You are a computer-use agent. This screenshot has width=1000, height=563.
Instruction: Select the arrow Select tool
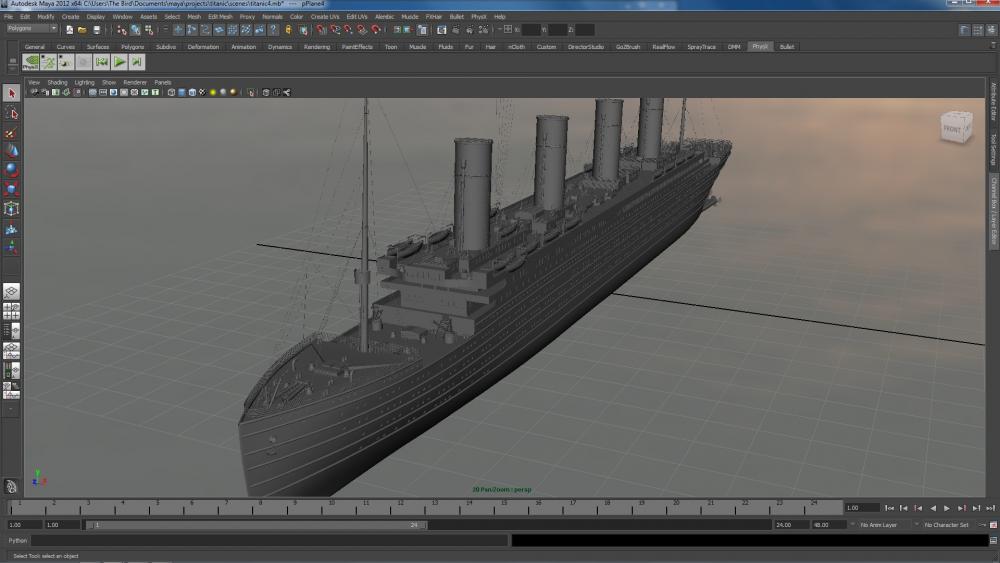(11, 94)
